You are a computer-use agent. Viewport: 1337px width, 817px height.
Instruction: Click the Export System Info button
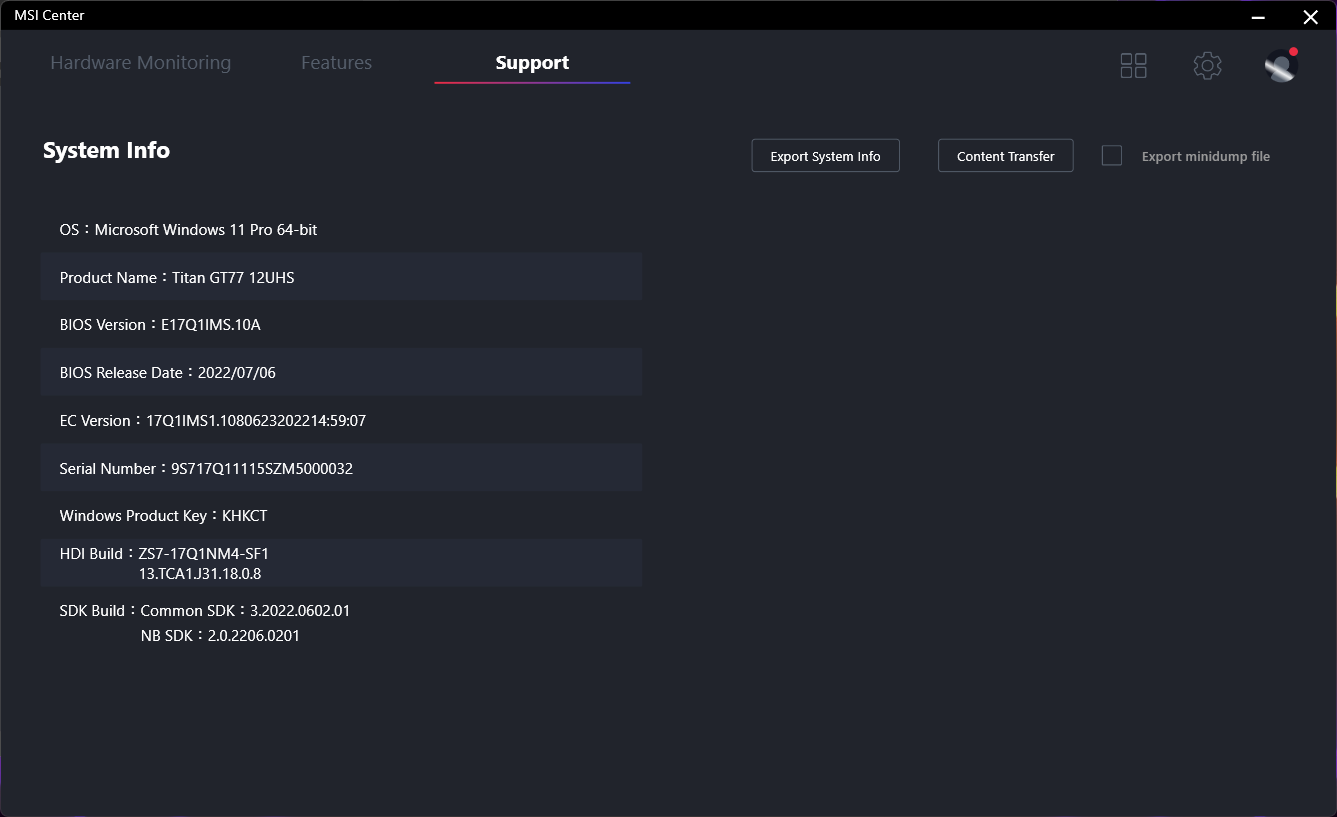(825, 156)
